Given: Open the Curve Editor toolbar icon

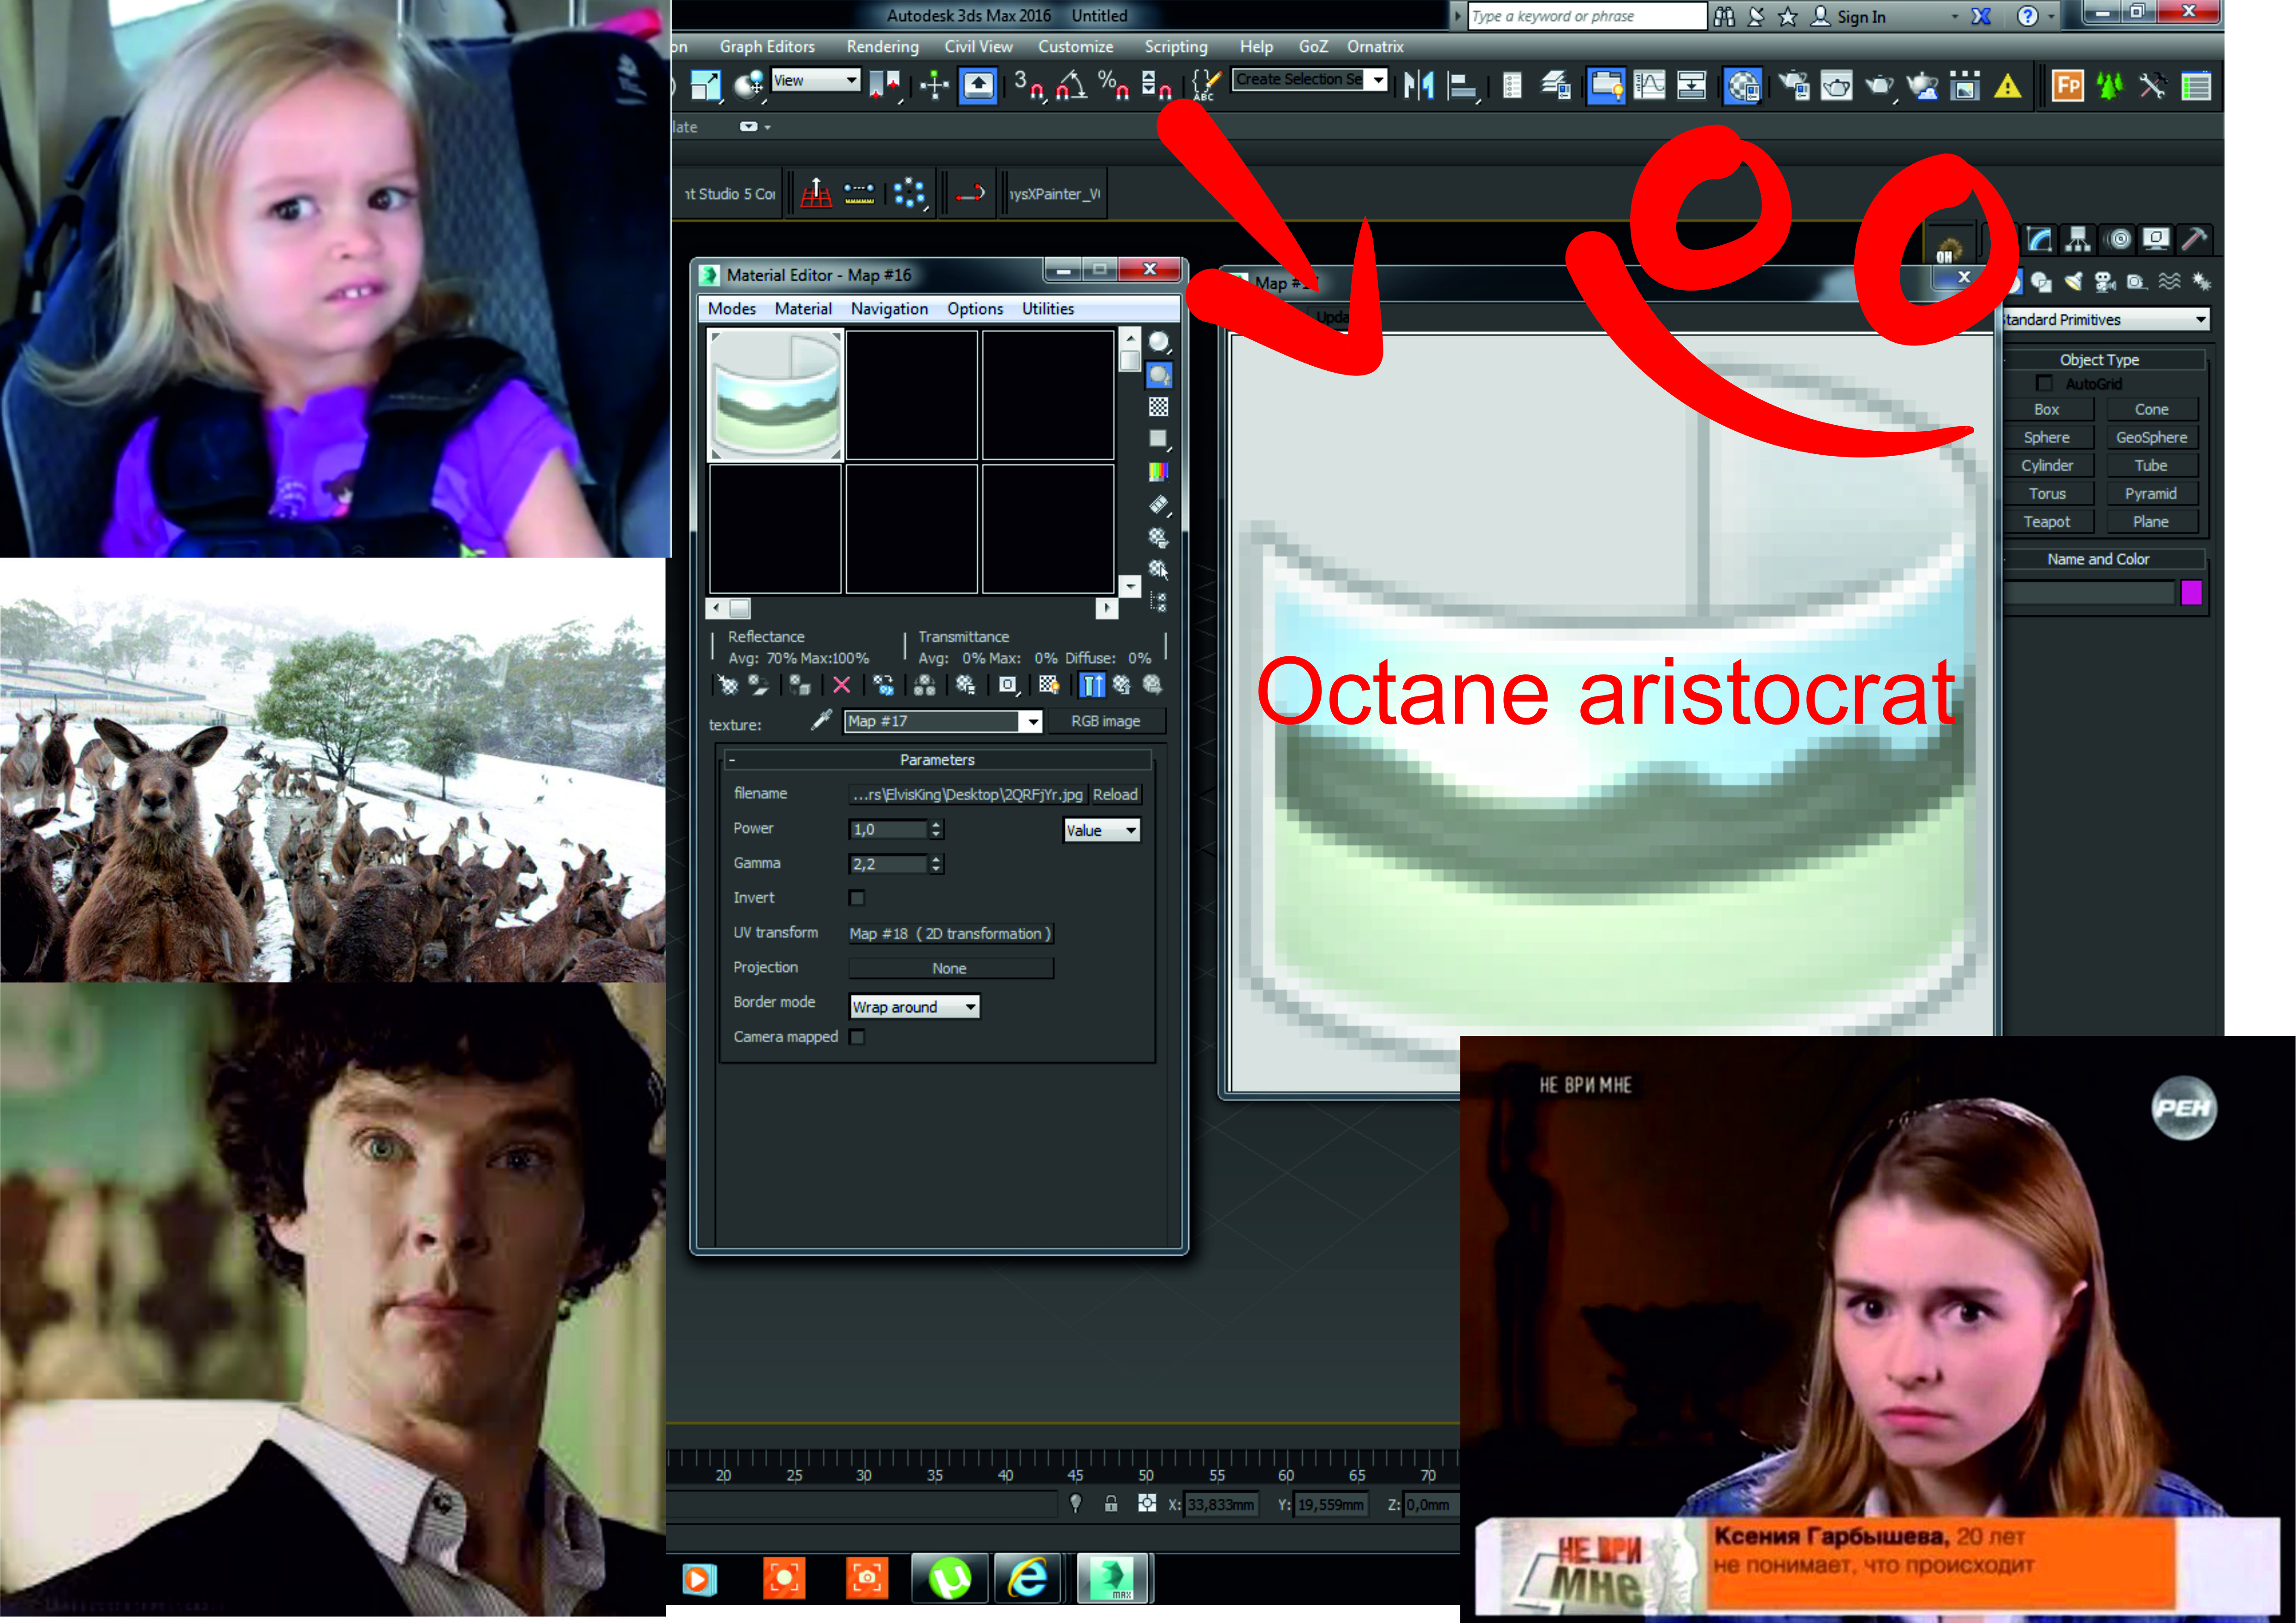Looking at the screenshot, I should pos(1649,86).
